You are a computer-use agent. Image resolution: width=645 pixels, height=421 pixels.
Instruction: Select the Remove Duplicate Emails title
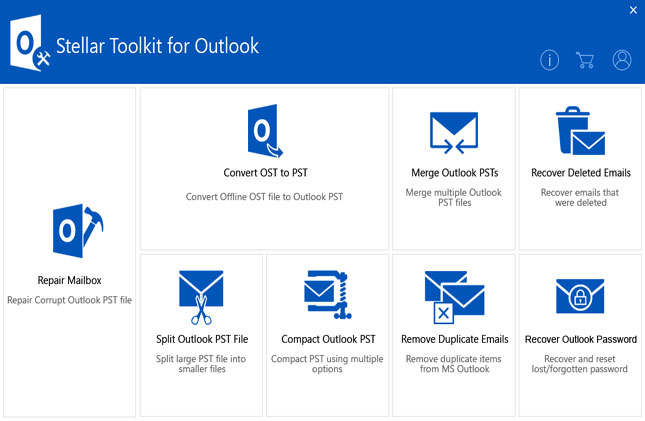point(455,339)
